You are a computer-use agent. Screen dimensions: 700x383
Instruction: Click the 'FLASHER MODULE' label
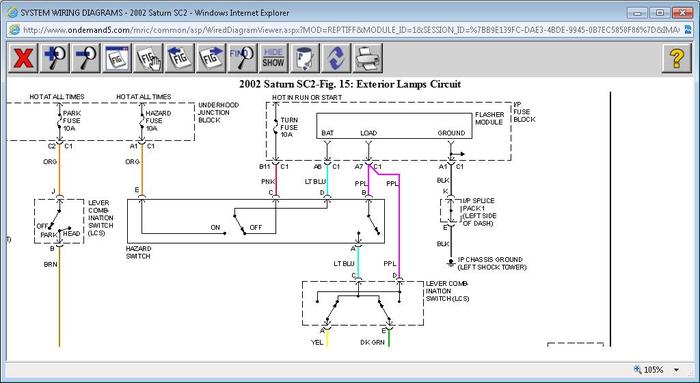point(489,118)
